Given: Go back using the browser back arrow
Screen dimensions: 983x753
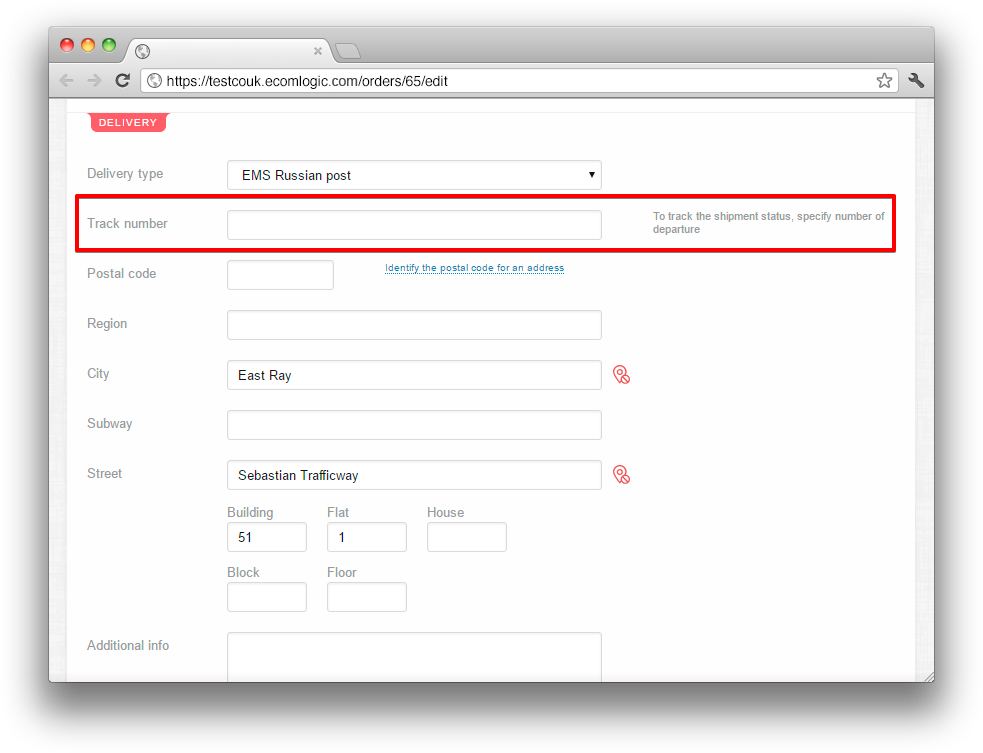Looking at the screenshot, I should click(x=67, y=80).
